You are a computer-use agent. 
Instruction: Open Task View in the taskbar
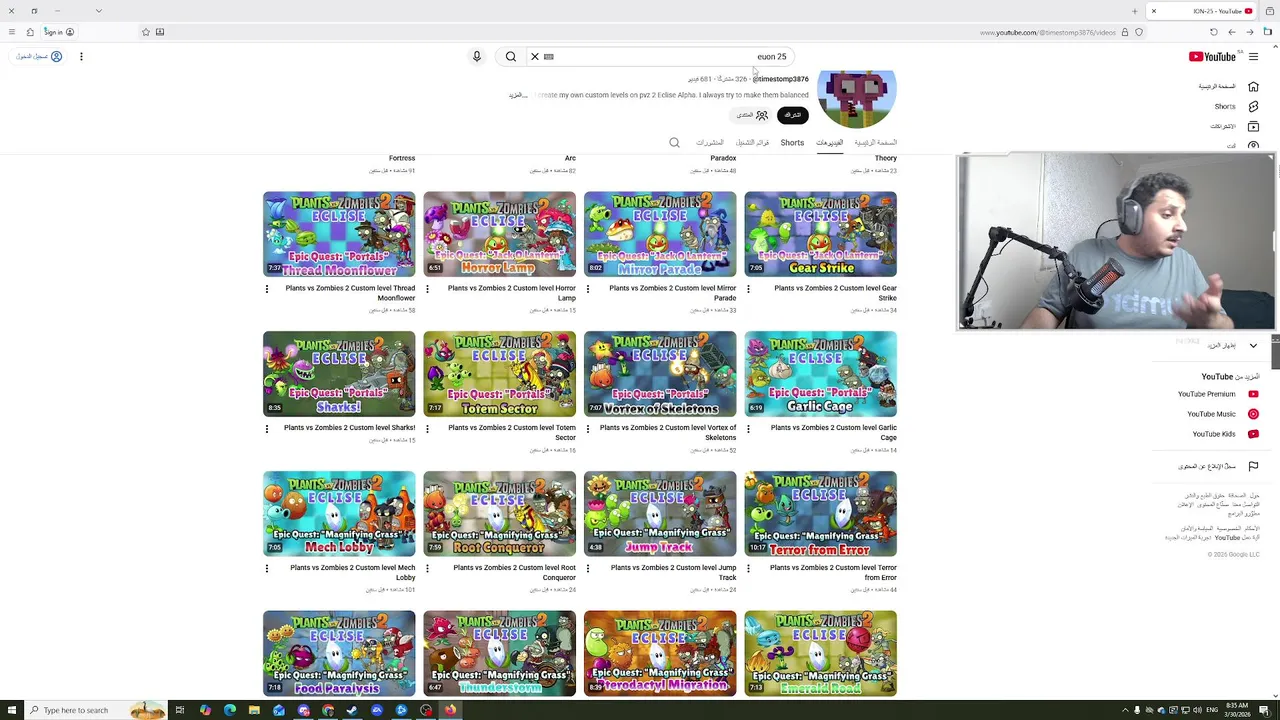[180, 710]
